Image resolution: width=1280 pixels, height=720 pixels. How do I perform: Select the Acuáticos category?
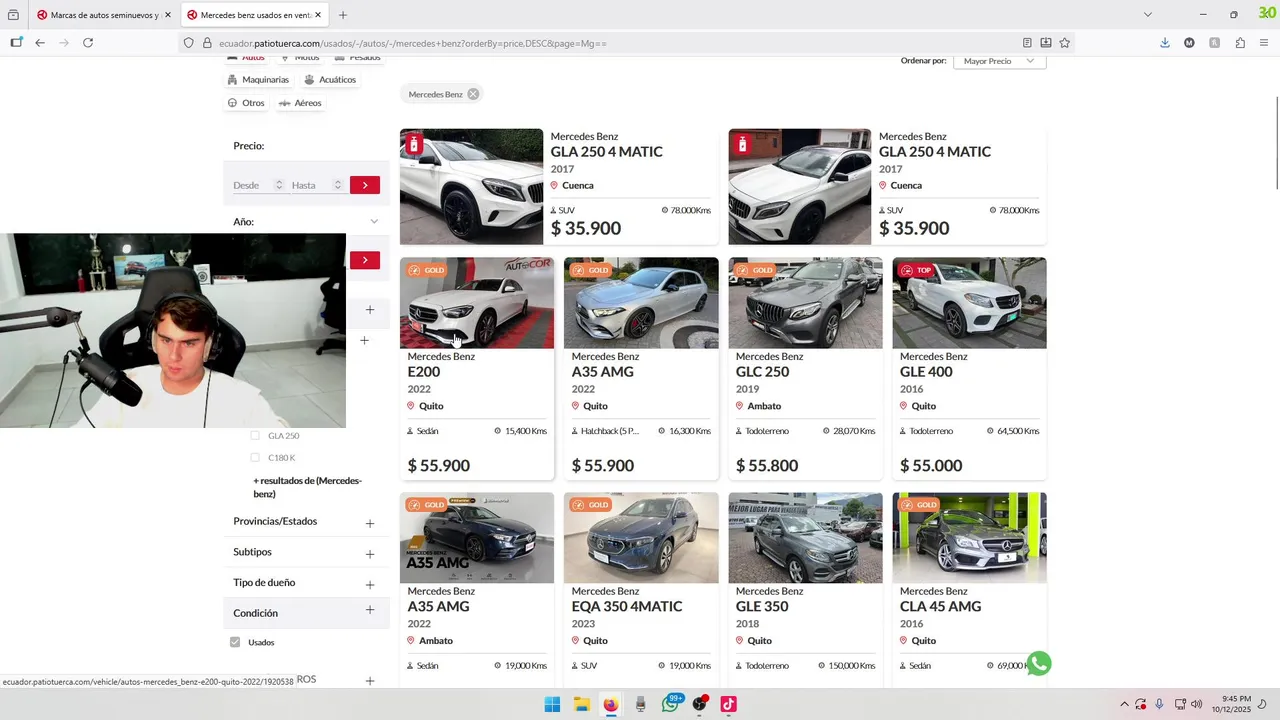coord(330,80)
